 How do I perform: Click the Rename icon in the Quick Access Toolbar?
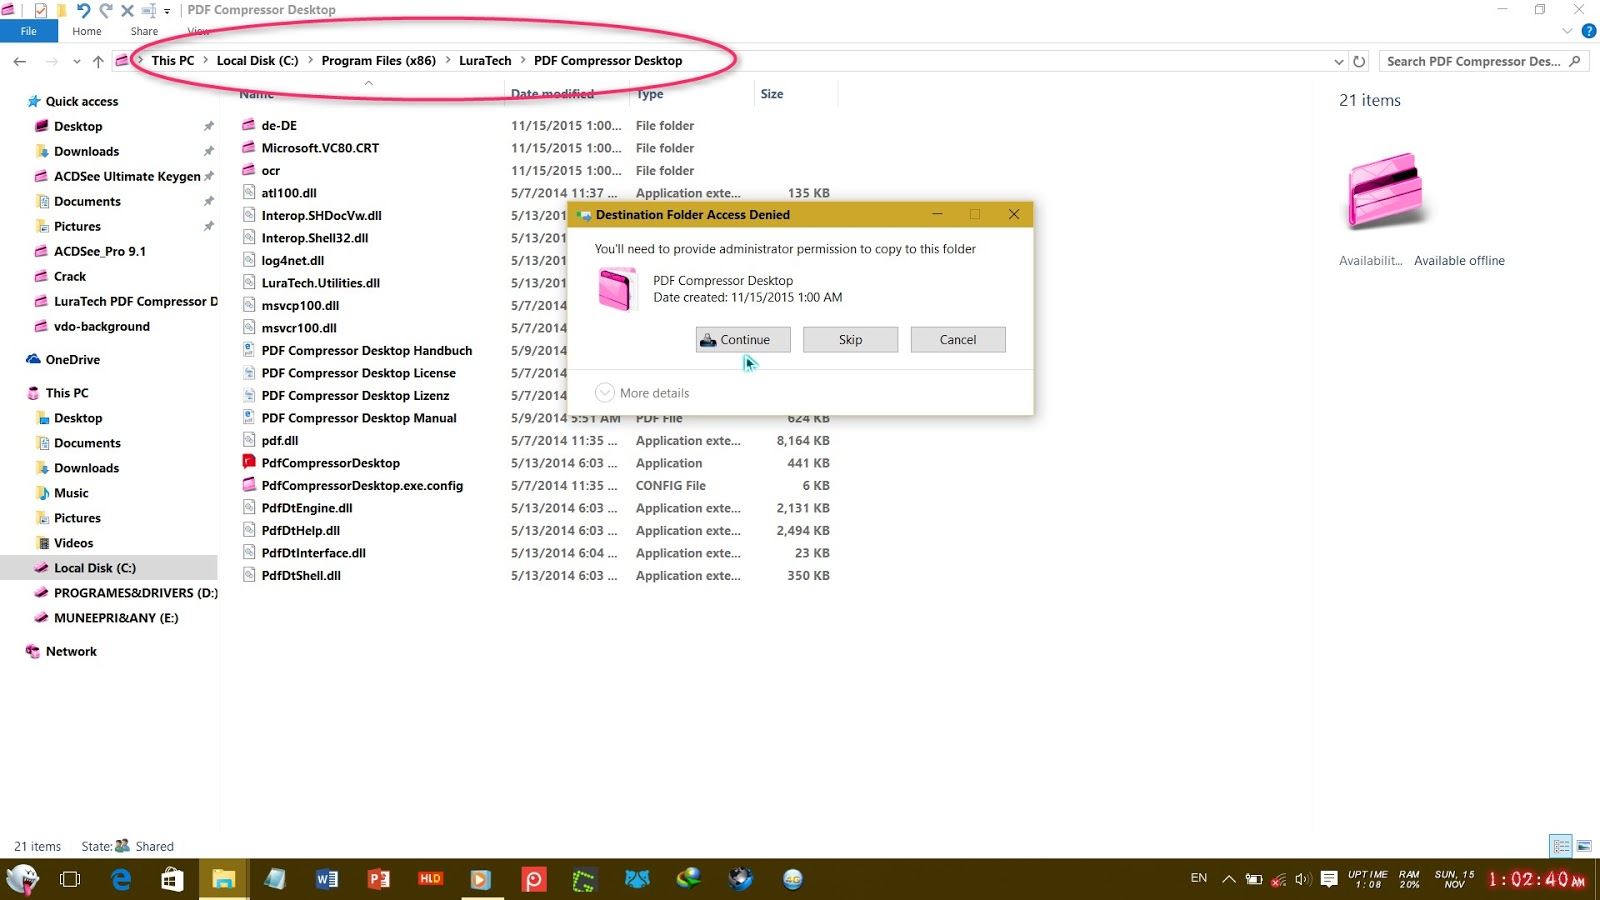(x=147, y=10)
